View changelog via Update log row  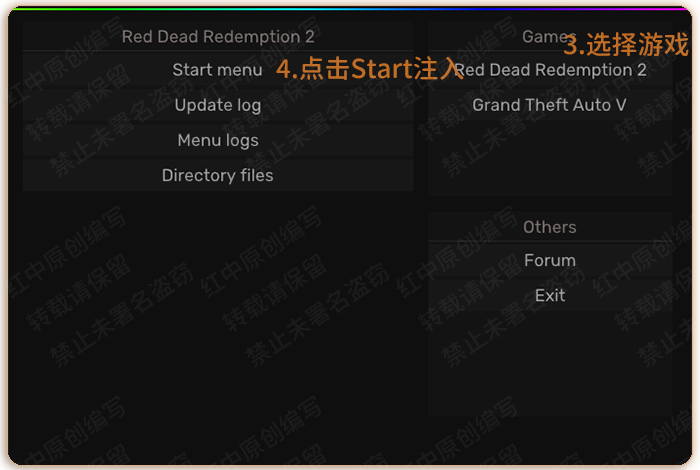(x=217, y=105)
